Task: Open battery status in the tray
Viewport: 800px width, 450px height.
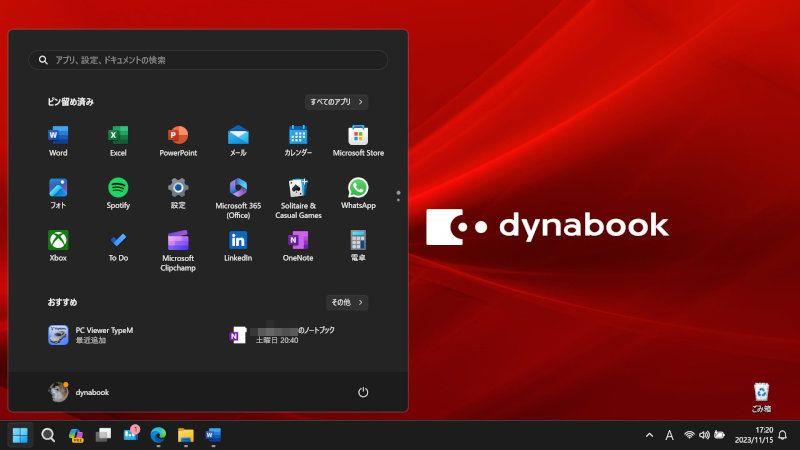Action: tap(720, 435)
